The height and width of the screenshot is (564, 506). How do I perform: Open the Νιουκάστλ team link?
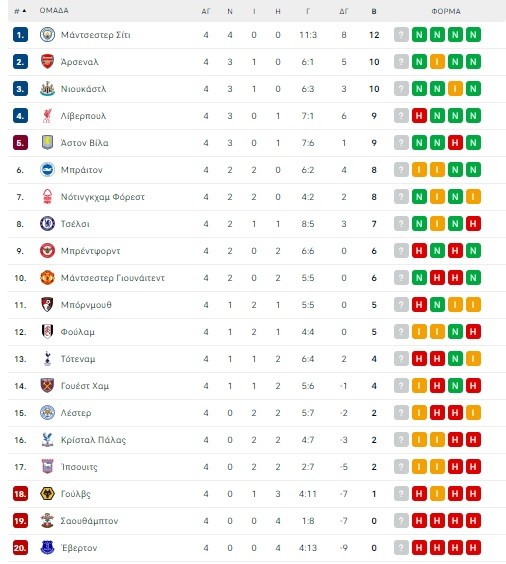[83, 89]
